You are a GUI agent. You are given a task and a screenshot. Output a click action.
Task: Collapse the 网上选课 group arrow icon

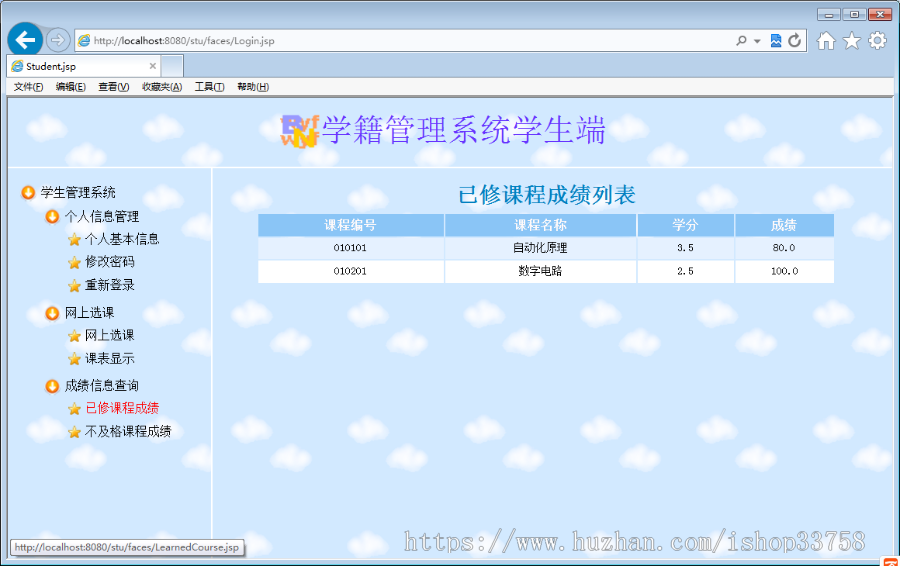[52, 313]
